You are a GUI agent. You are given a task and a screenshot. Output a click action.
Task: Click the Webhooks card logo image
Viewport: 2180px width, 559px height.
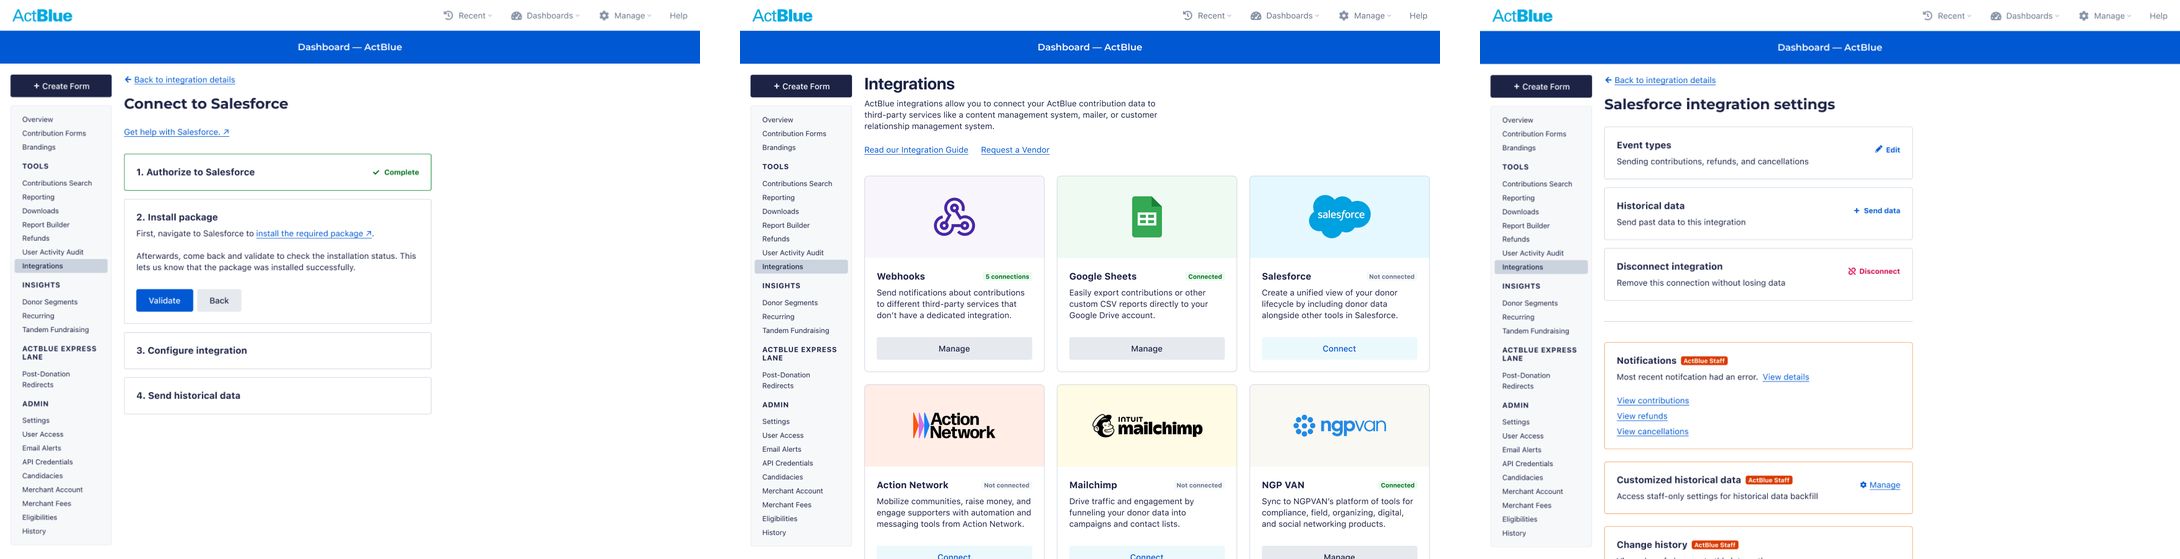point(954,217)
